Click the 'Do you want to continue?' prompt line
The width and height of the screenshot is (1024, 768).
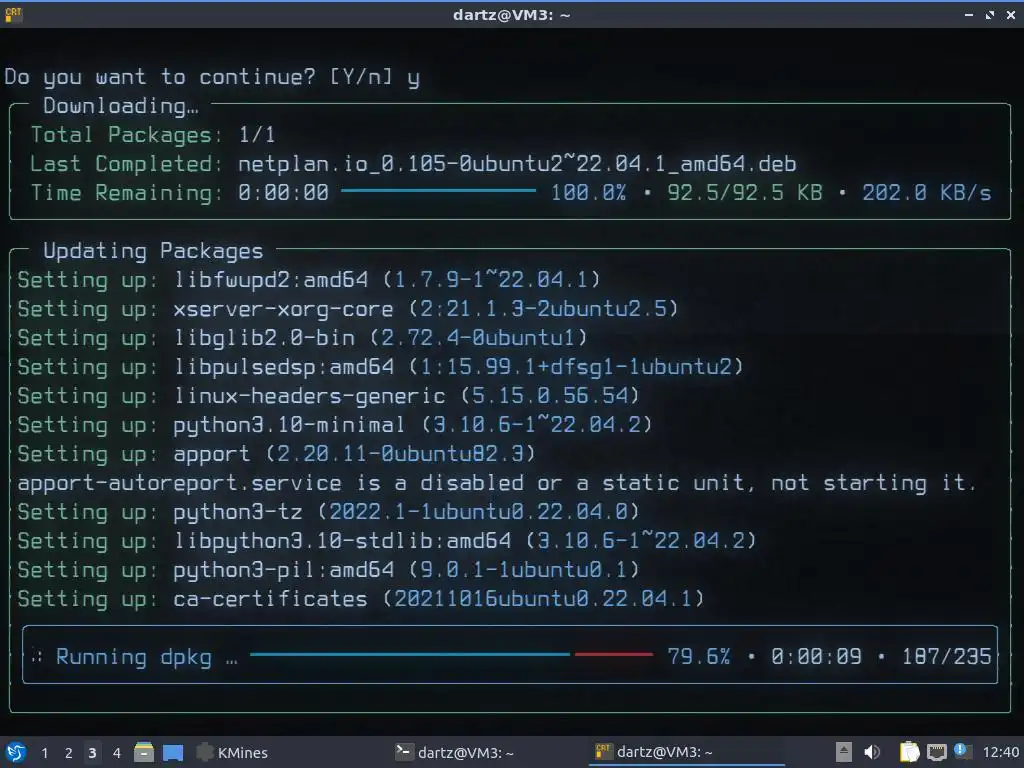[x=212, y=77]
